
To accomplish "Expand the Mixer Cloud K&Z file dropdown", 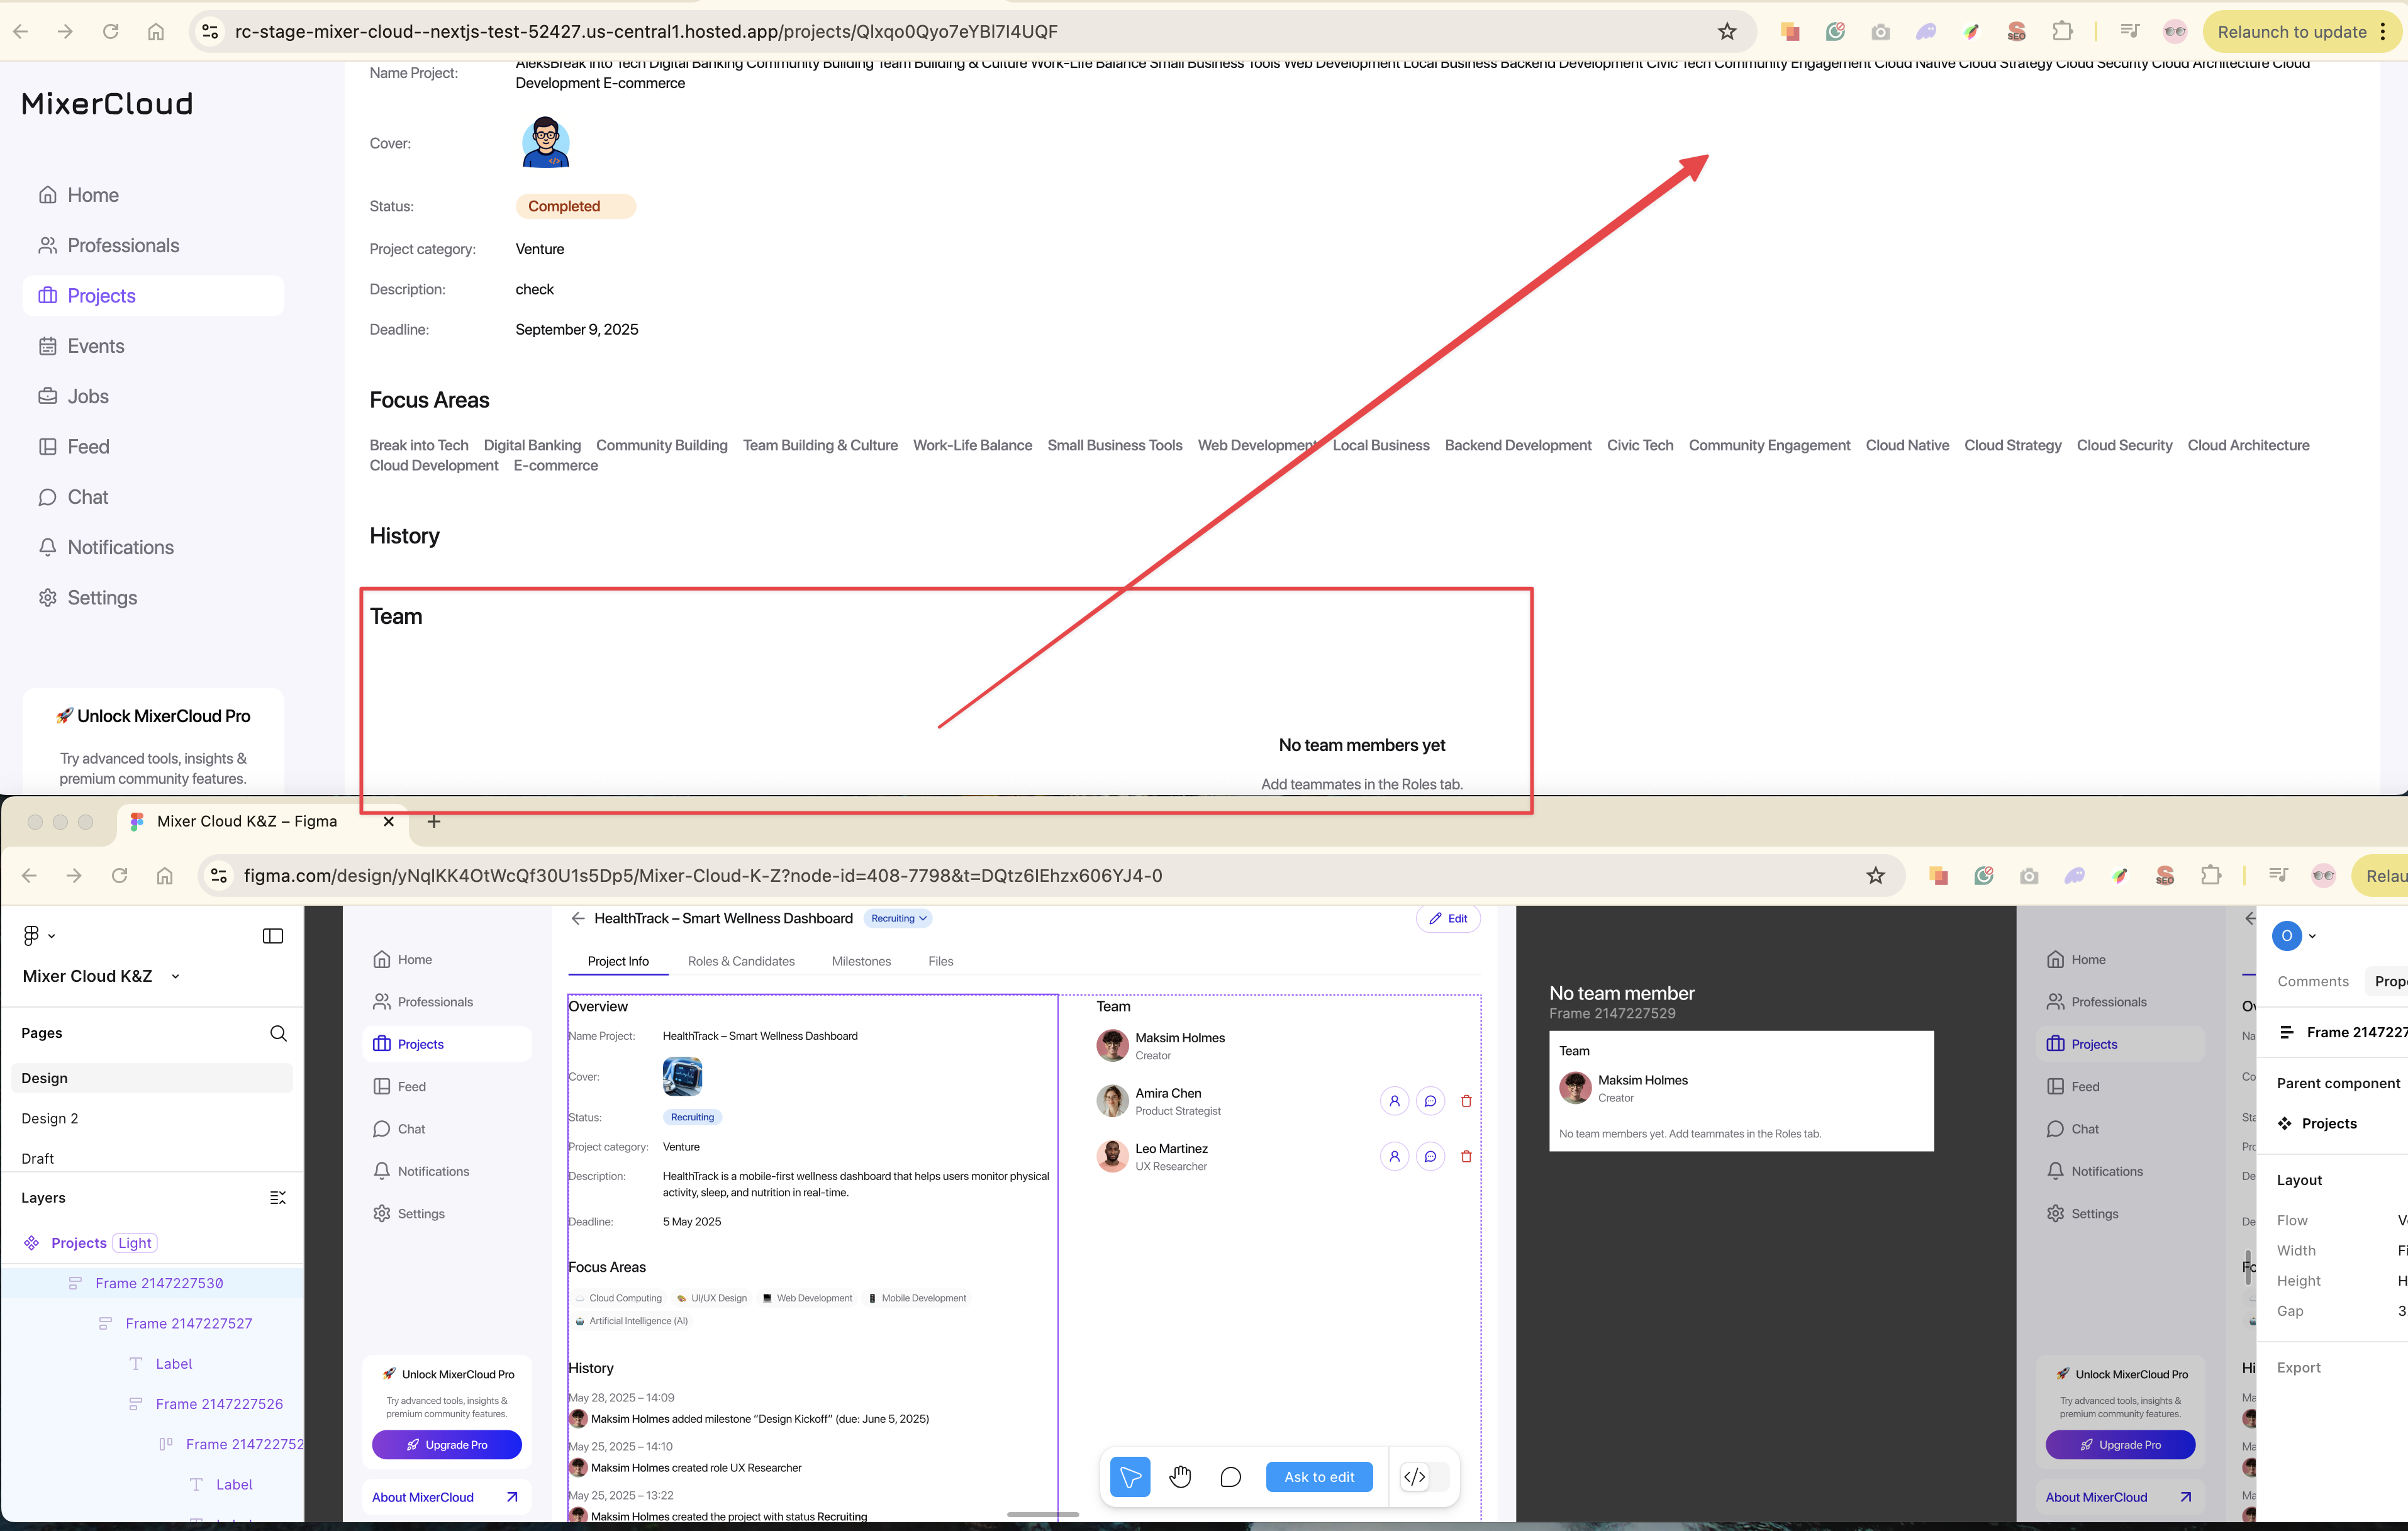I will [176, 977].
